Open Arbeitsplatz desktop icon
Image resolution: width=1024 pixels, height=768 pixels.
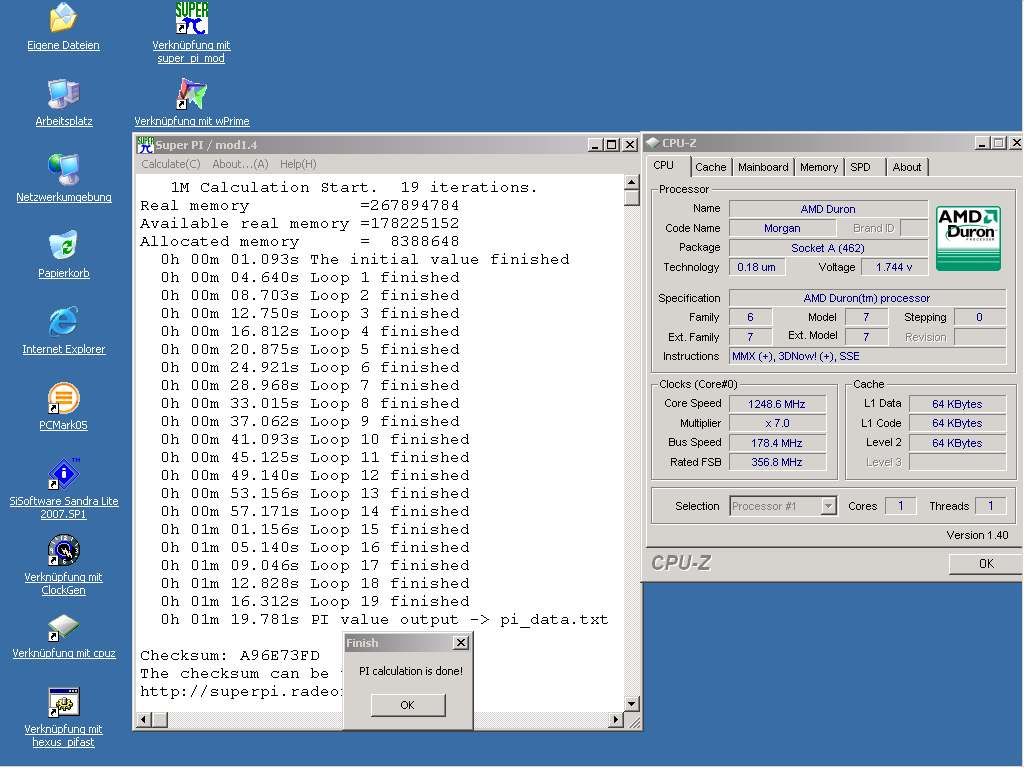(x=63, y=94)
